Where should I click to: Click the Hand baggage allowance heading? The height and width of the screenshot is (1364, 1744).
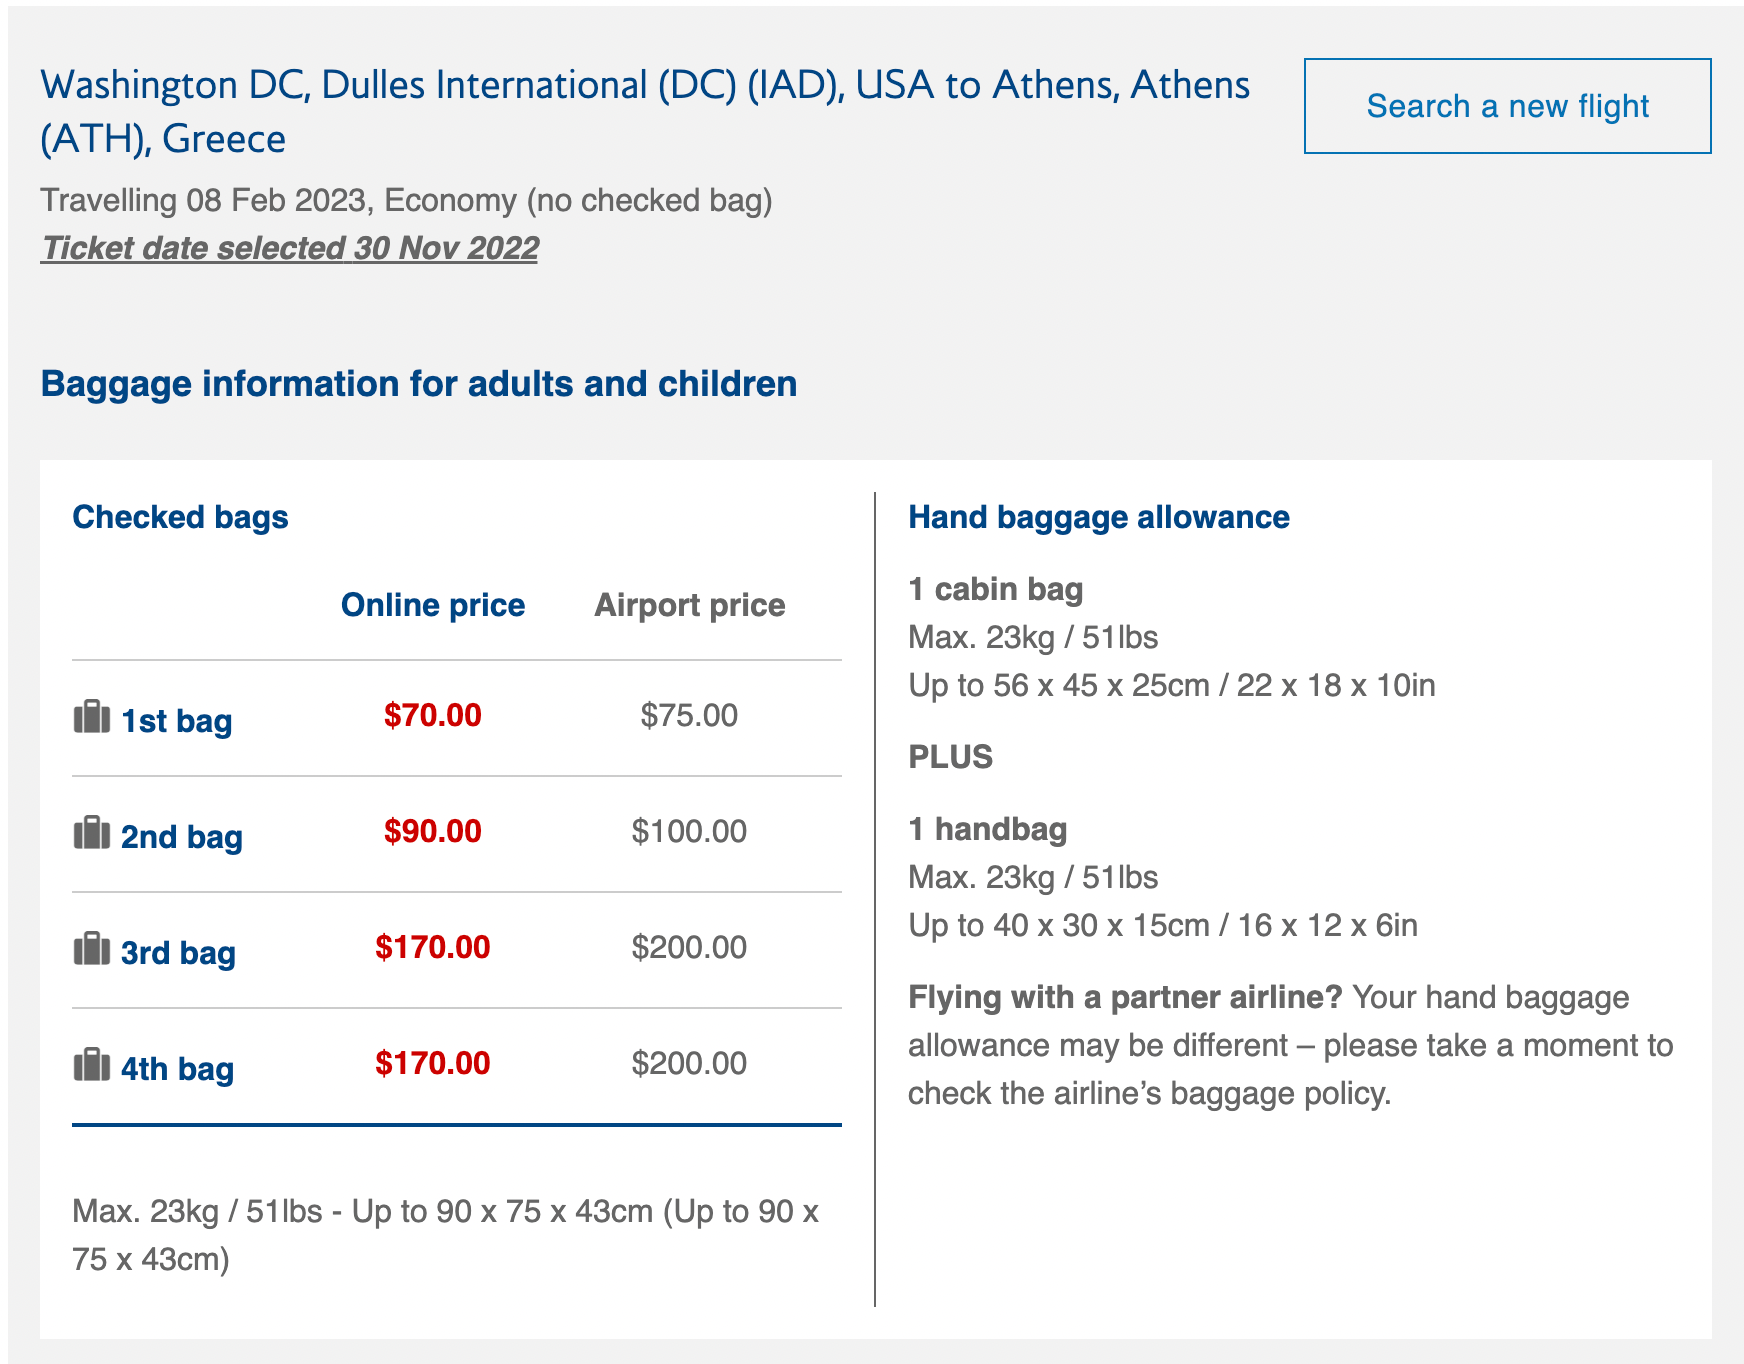click(x=1099, y=518)
